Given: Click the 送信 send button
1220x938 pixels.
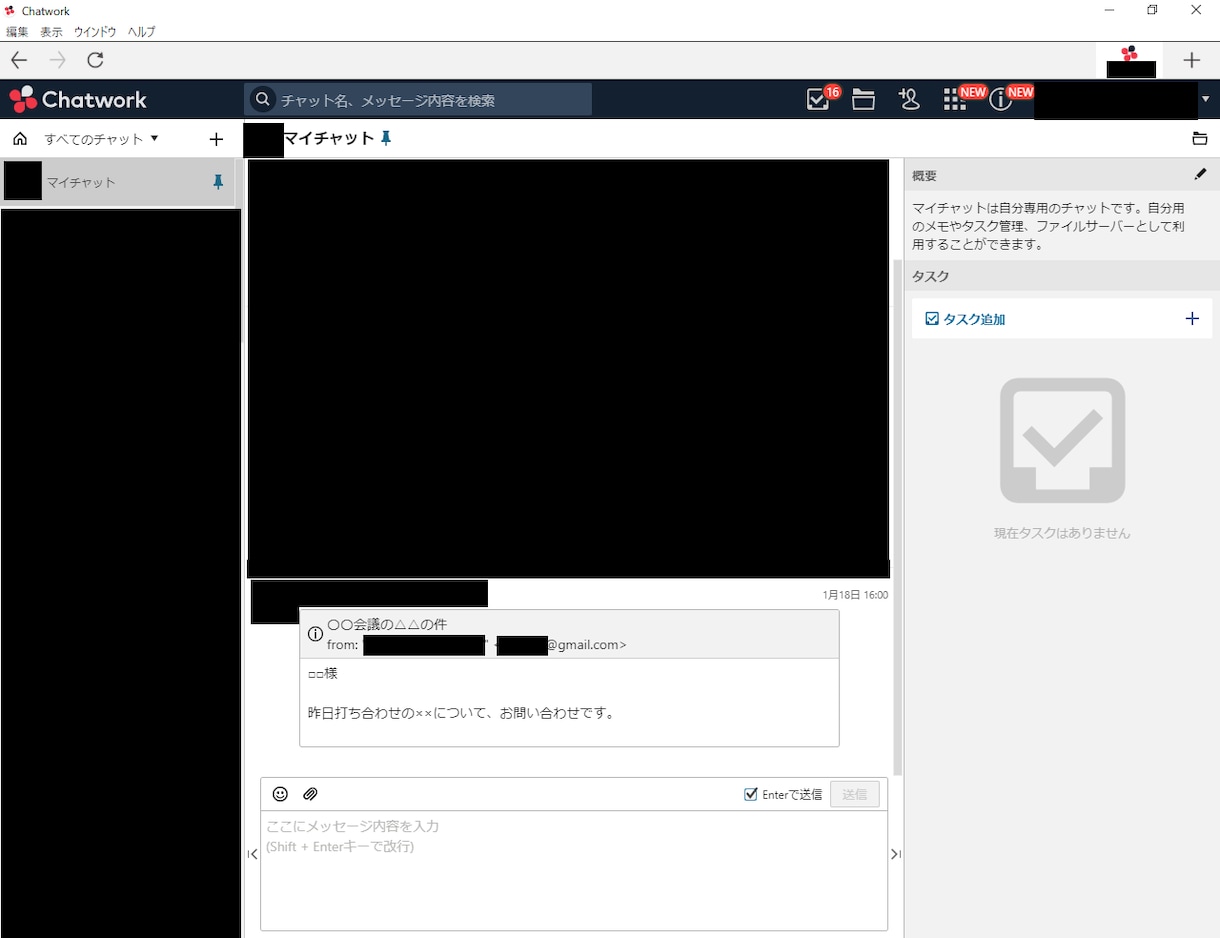Looking at the screenshot, I should pyautogui.click(x=855, y=794).
